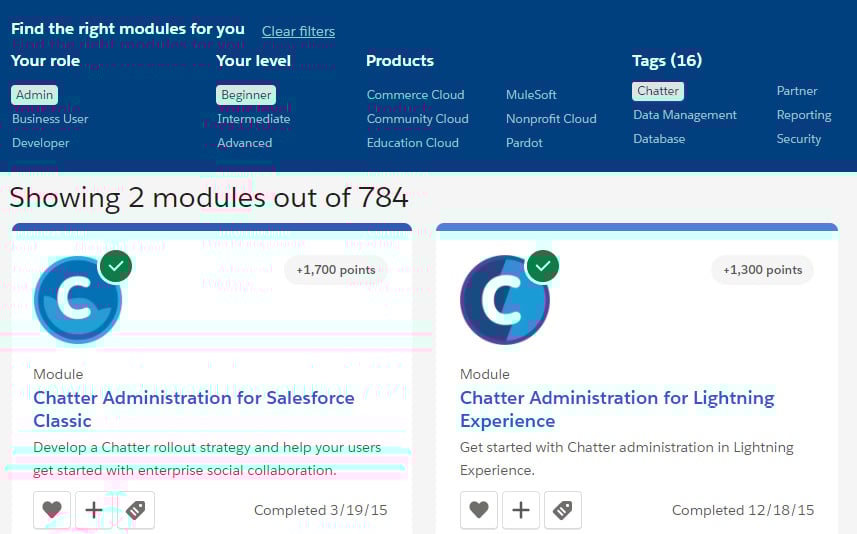Click the Showing 2 modules out of 784 text
The image size is (857, 534).
coord(209,197)
